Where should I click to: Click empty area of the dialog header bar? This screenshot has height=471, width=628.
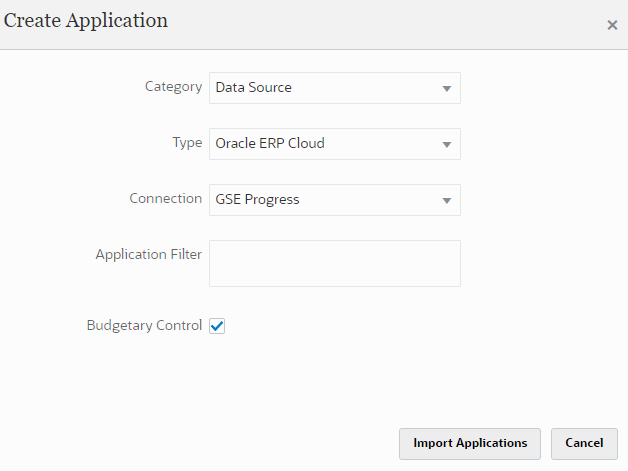click(380, 24)
